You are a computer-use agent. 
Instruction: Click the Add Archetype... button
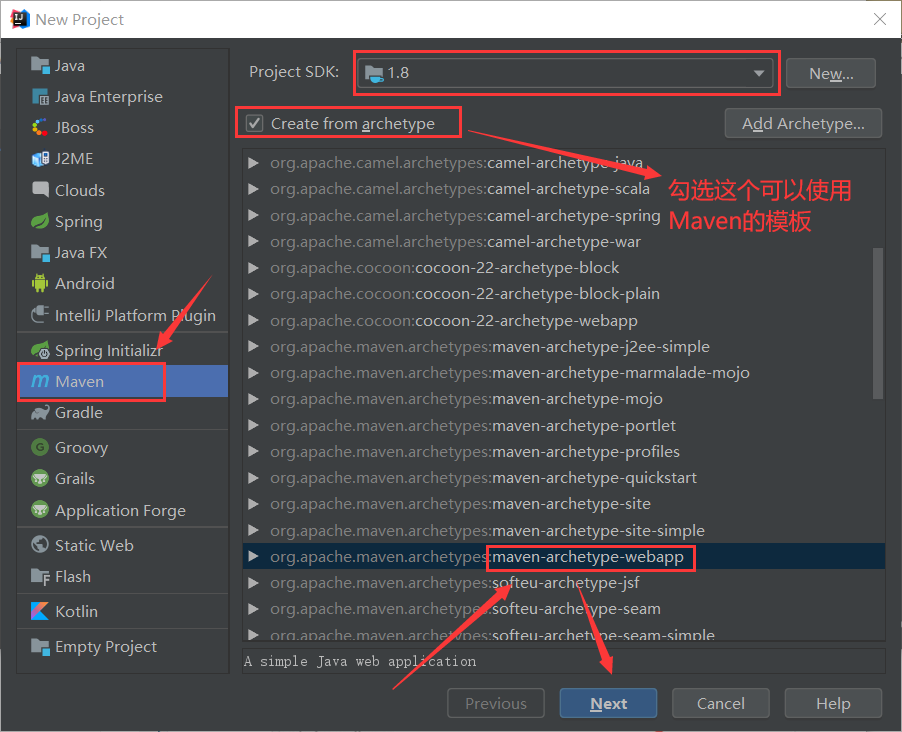(x=803, y=123)
